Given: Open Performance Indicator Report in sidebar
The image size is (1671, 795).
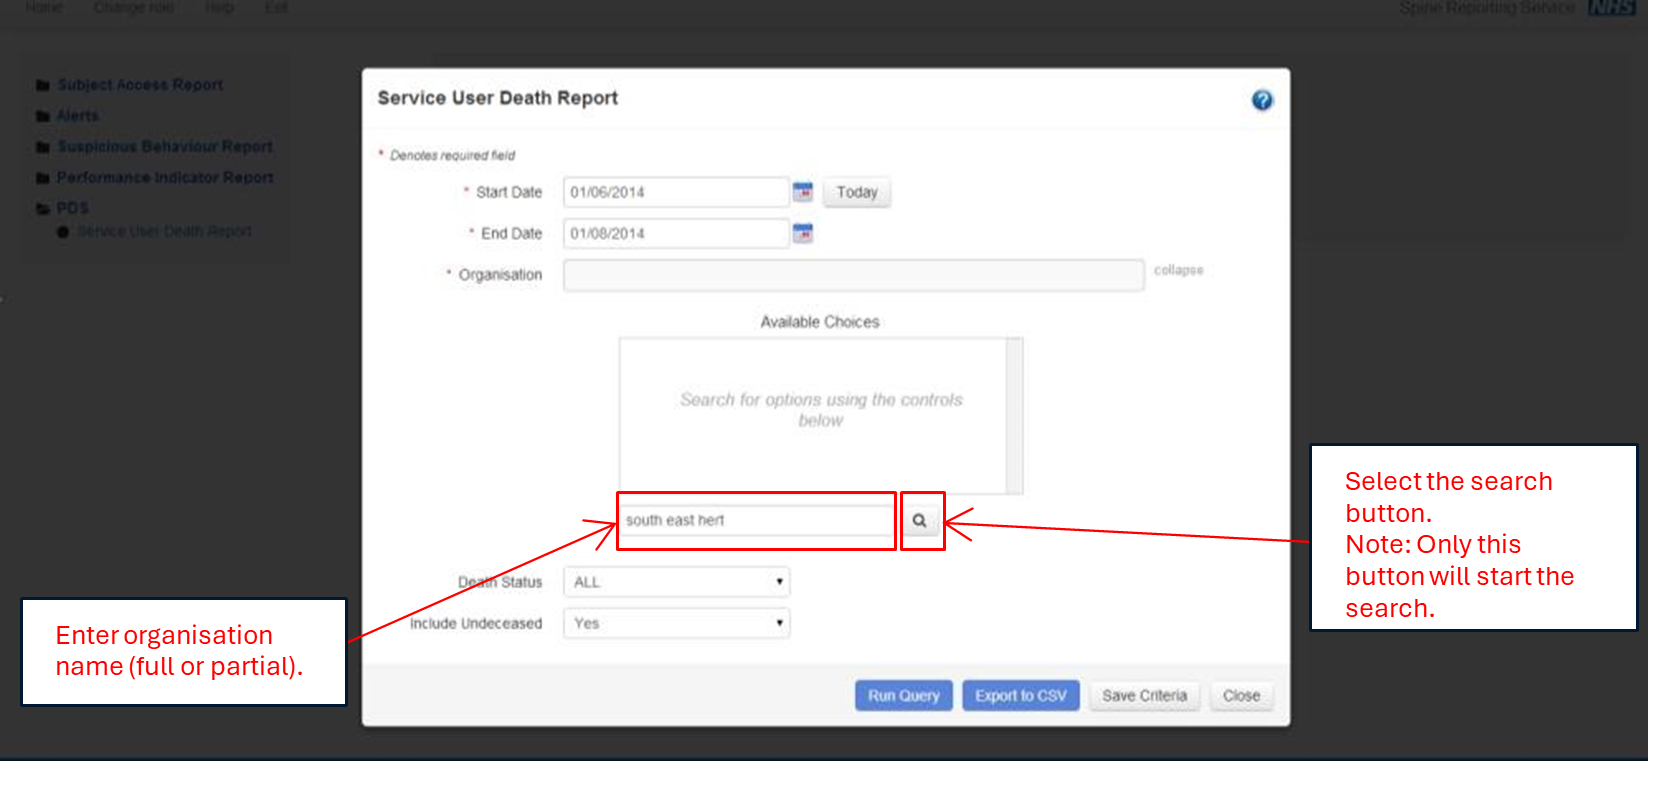Looking at the screenshot, I should (x=165, y=178).
